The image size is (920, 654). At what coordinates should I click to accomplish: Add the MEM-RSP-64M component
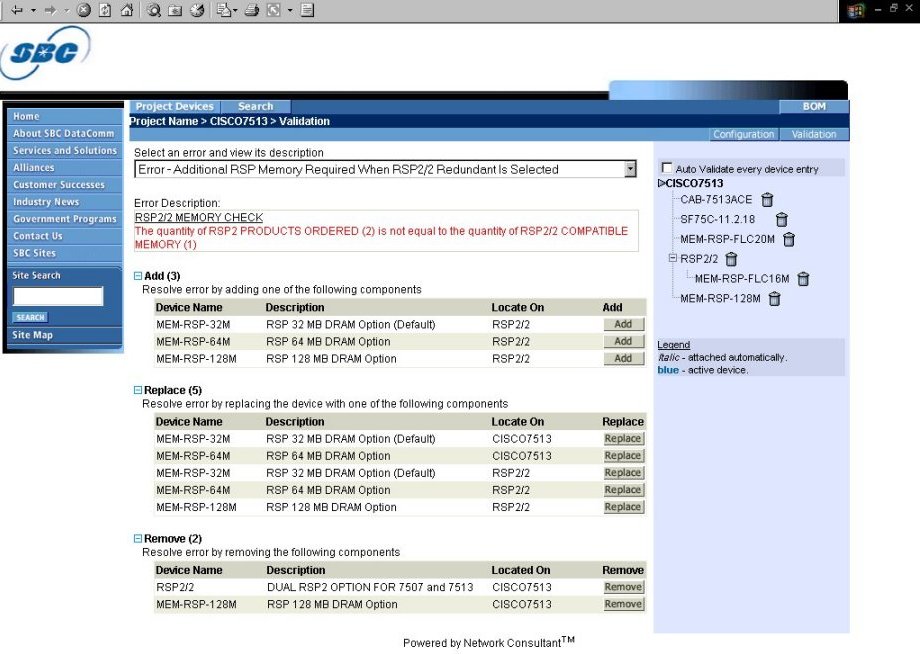623,342
